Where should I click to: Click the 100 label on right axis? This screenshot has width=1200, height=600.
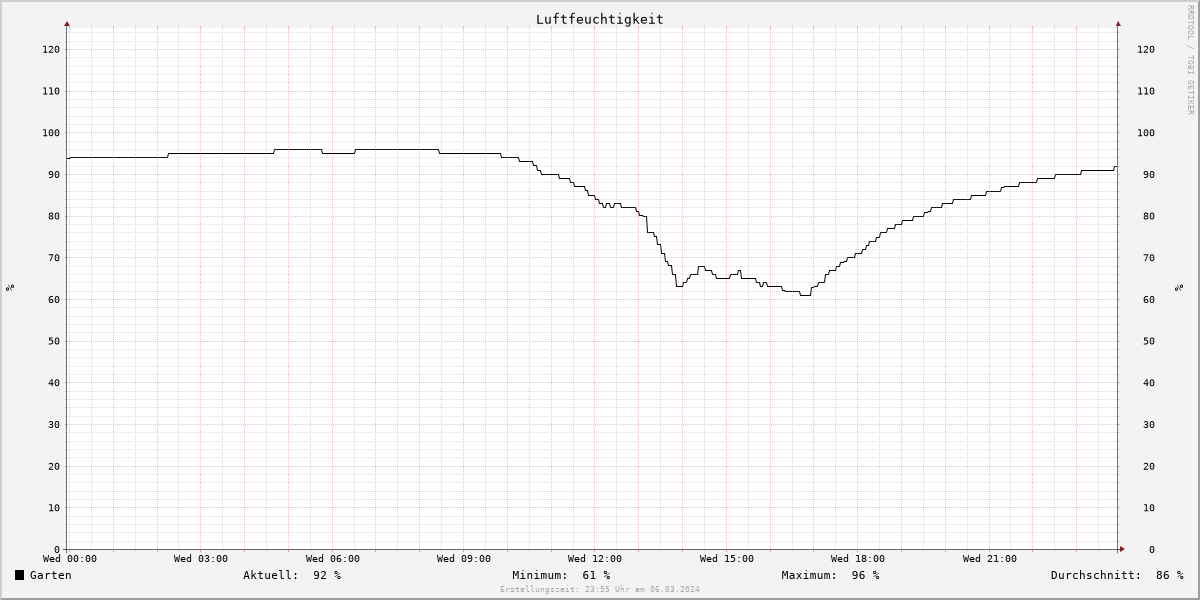point(1146,133)
